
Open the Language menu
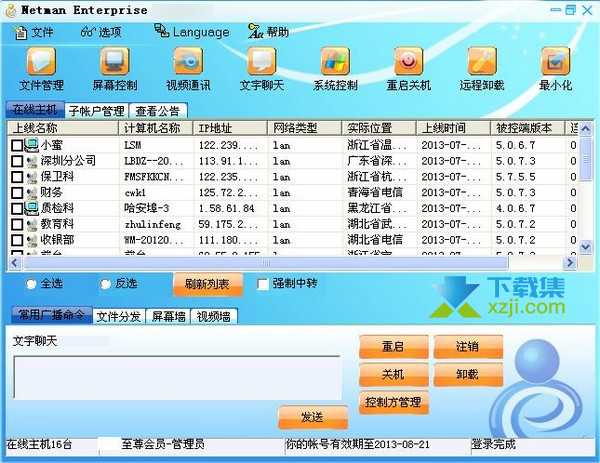click(192, 32)
